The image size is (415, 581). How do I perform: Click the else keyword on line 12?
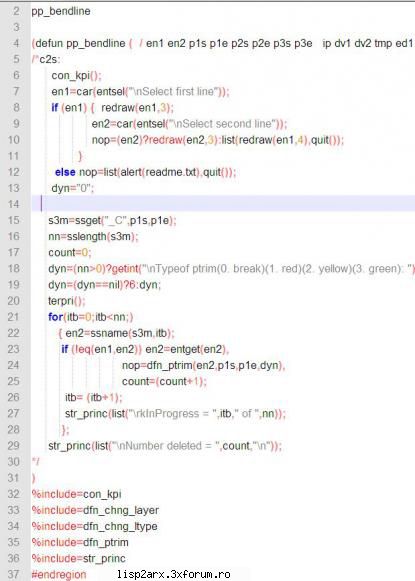tap(65, 172)
